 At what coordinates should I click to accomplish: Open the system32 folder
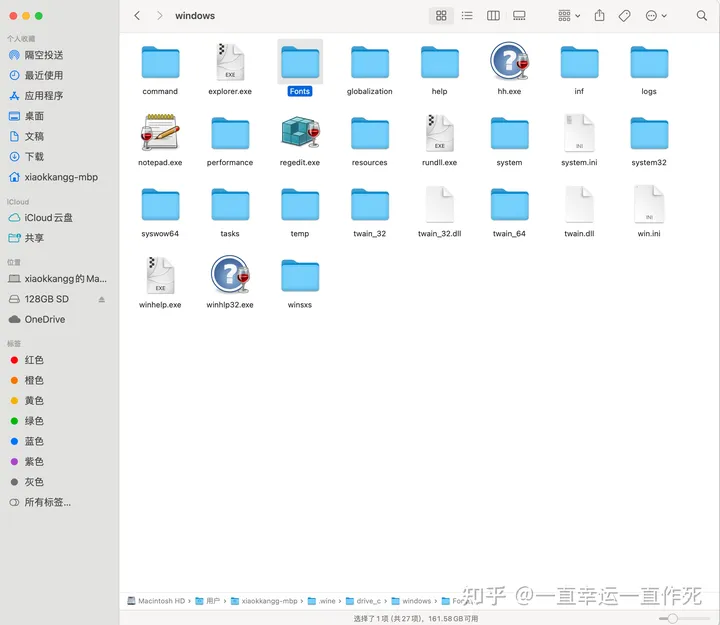point(649,134)
